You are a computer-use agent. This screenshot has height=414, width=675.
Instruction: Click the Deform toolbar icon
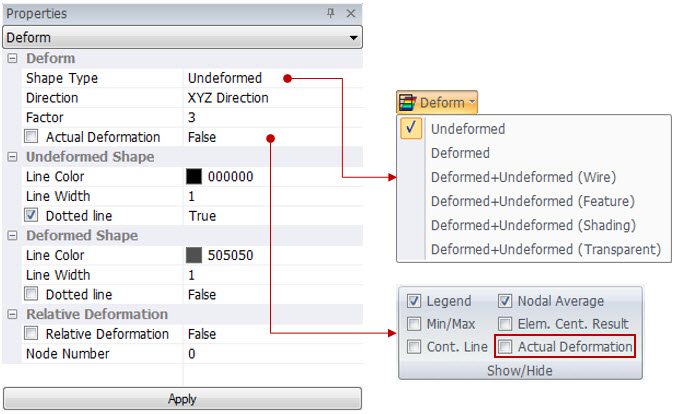pos(407,102)
